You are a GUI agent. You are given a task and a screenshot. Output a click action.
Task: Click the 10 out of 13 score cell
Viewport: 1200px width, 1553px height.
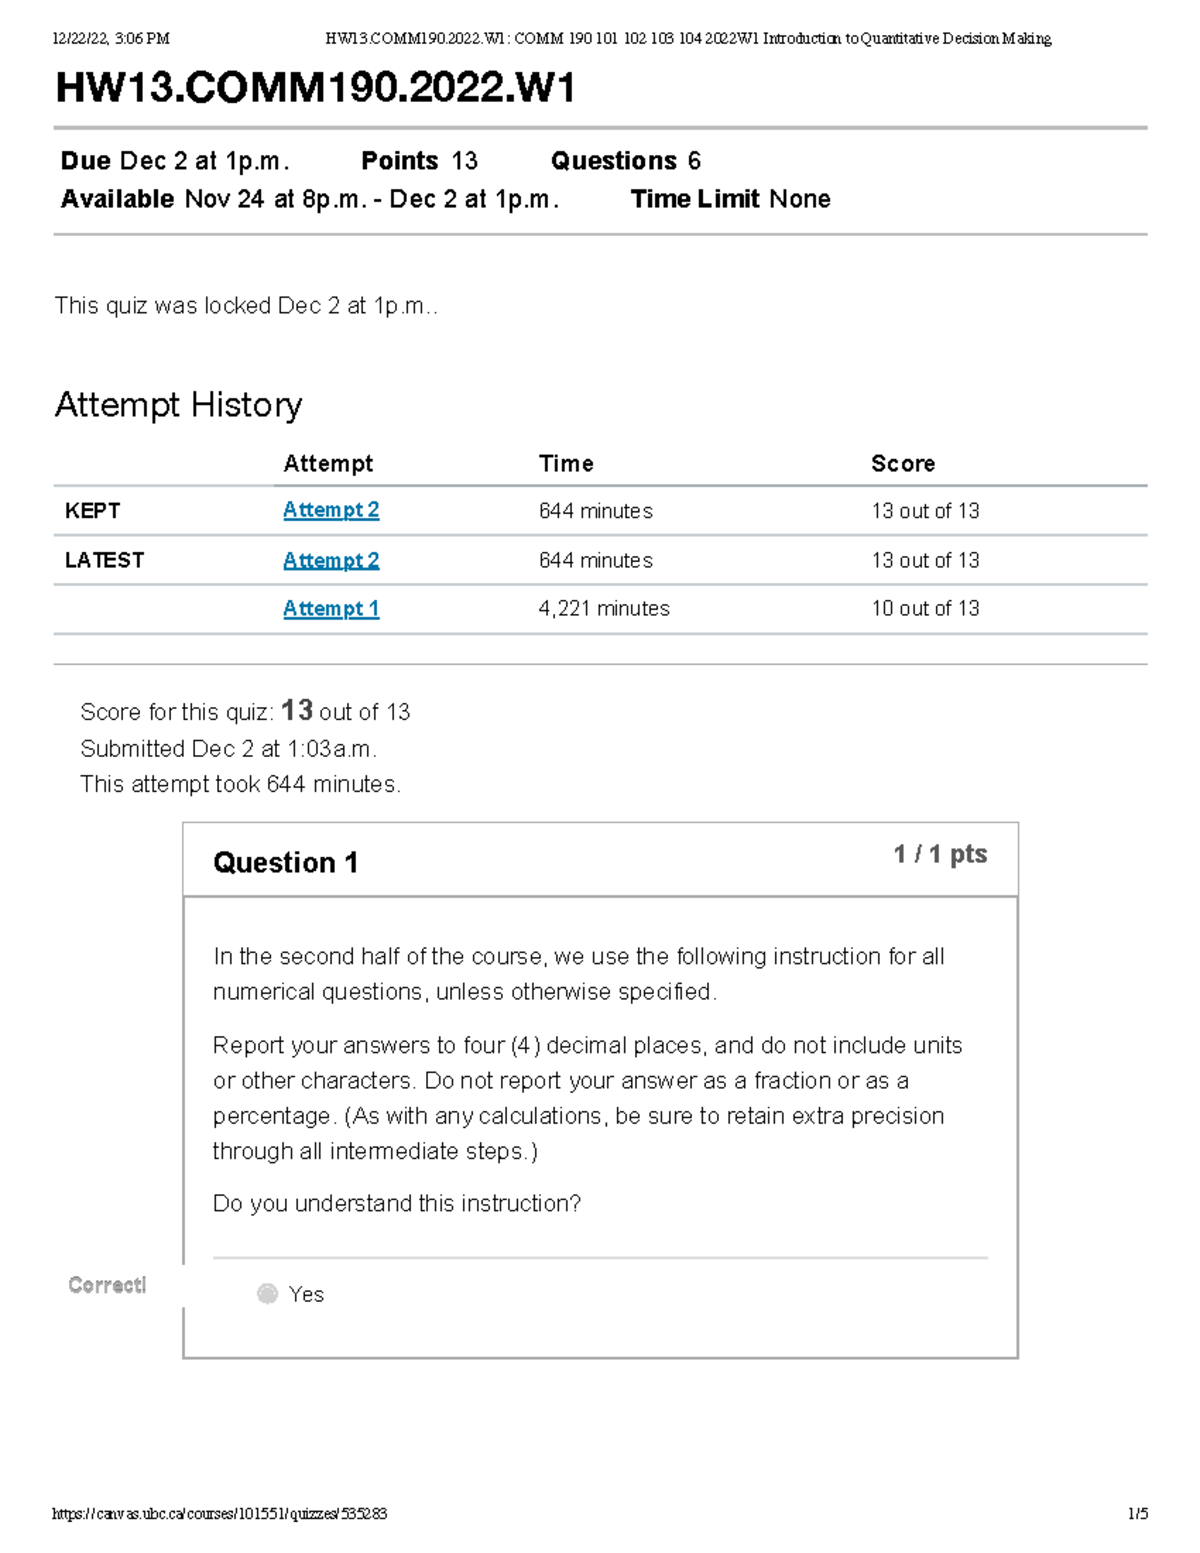(925, 608)
